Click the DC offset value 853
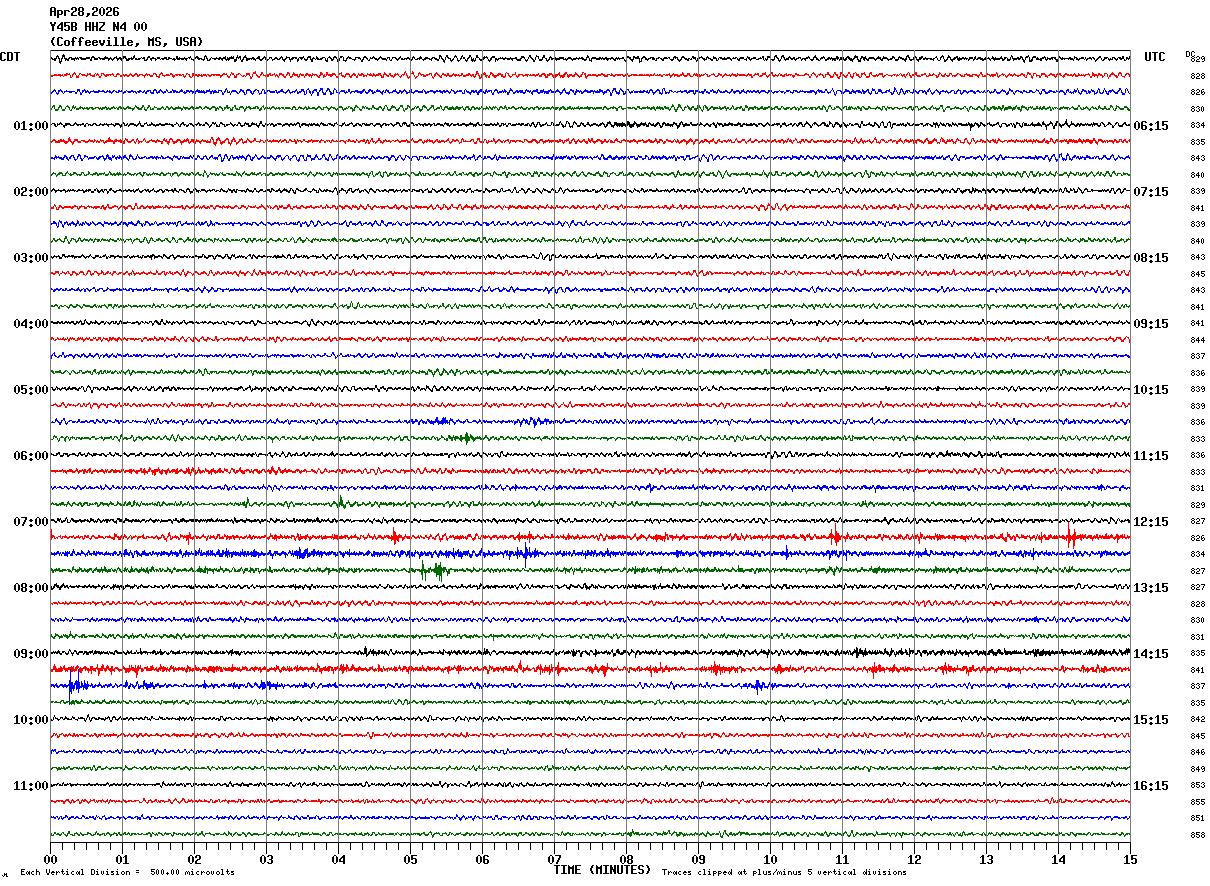Image resolution: width=1210 pixels, height=886 pixels. pyautogui.click(x=1197, y=786)
